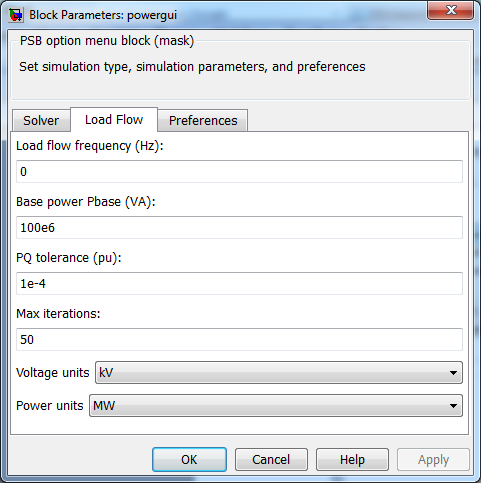
Task: Click the PSB option menu block heading
Action: (107, 41)
